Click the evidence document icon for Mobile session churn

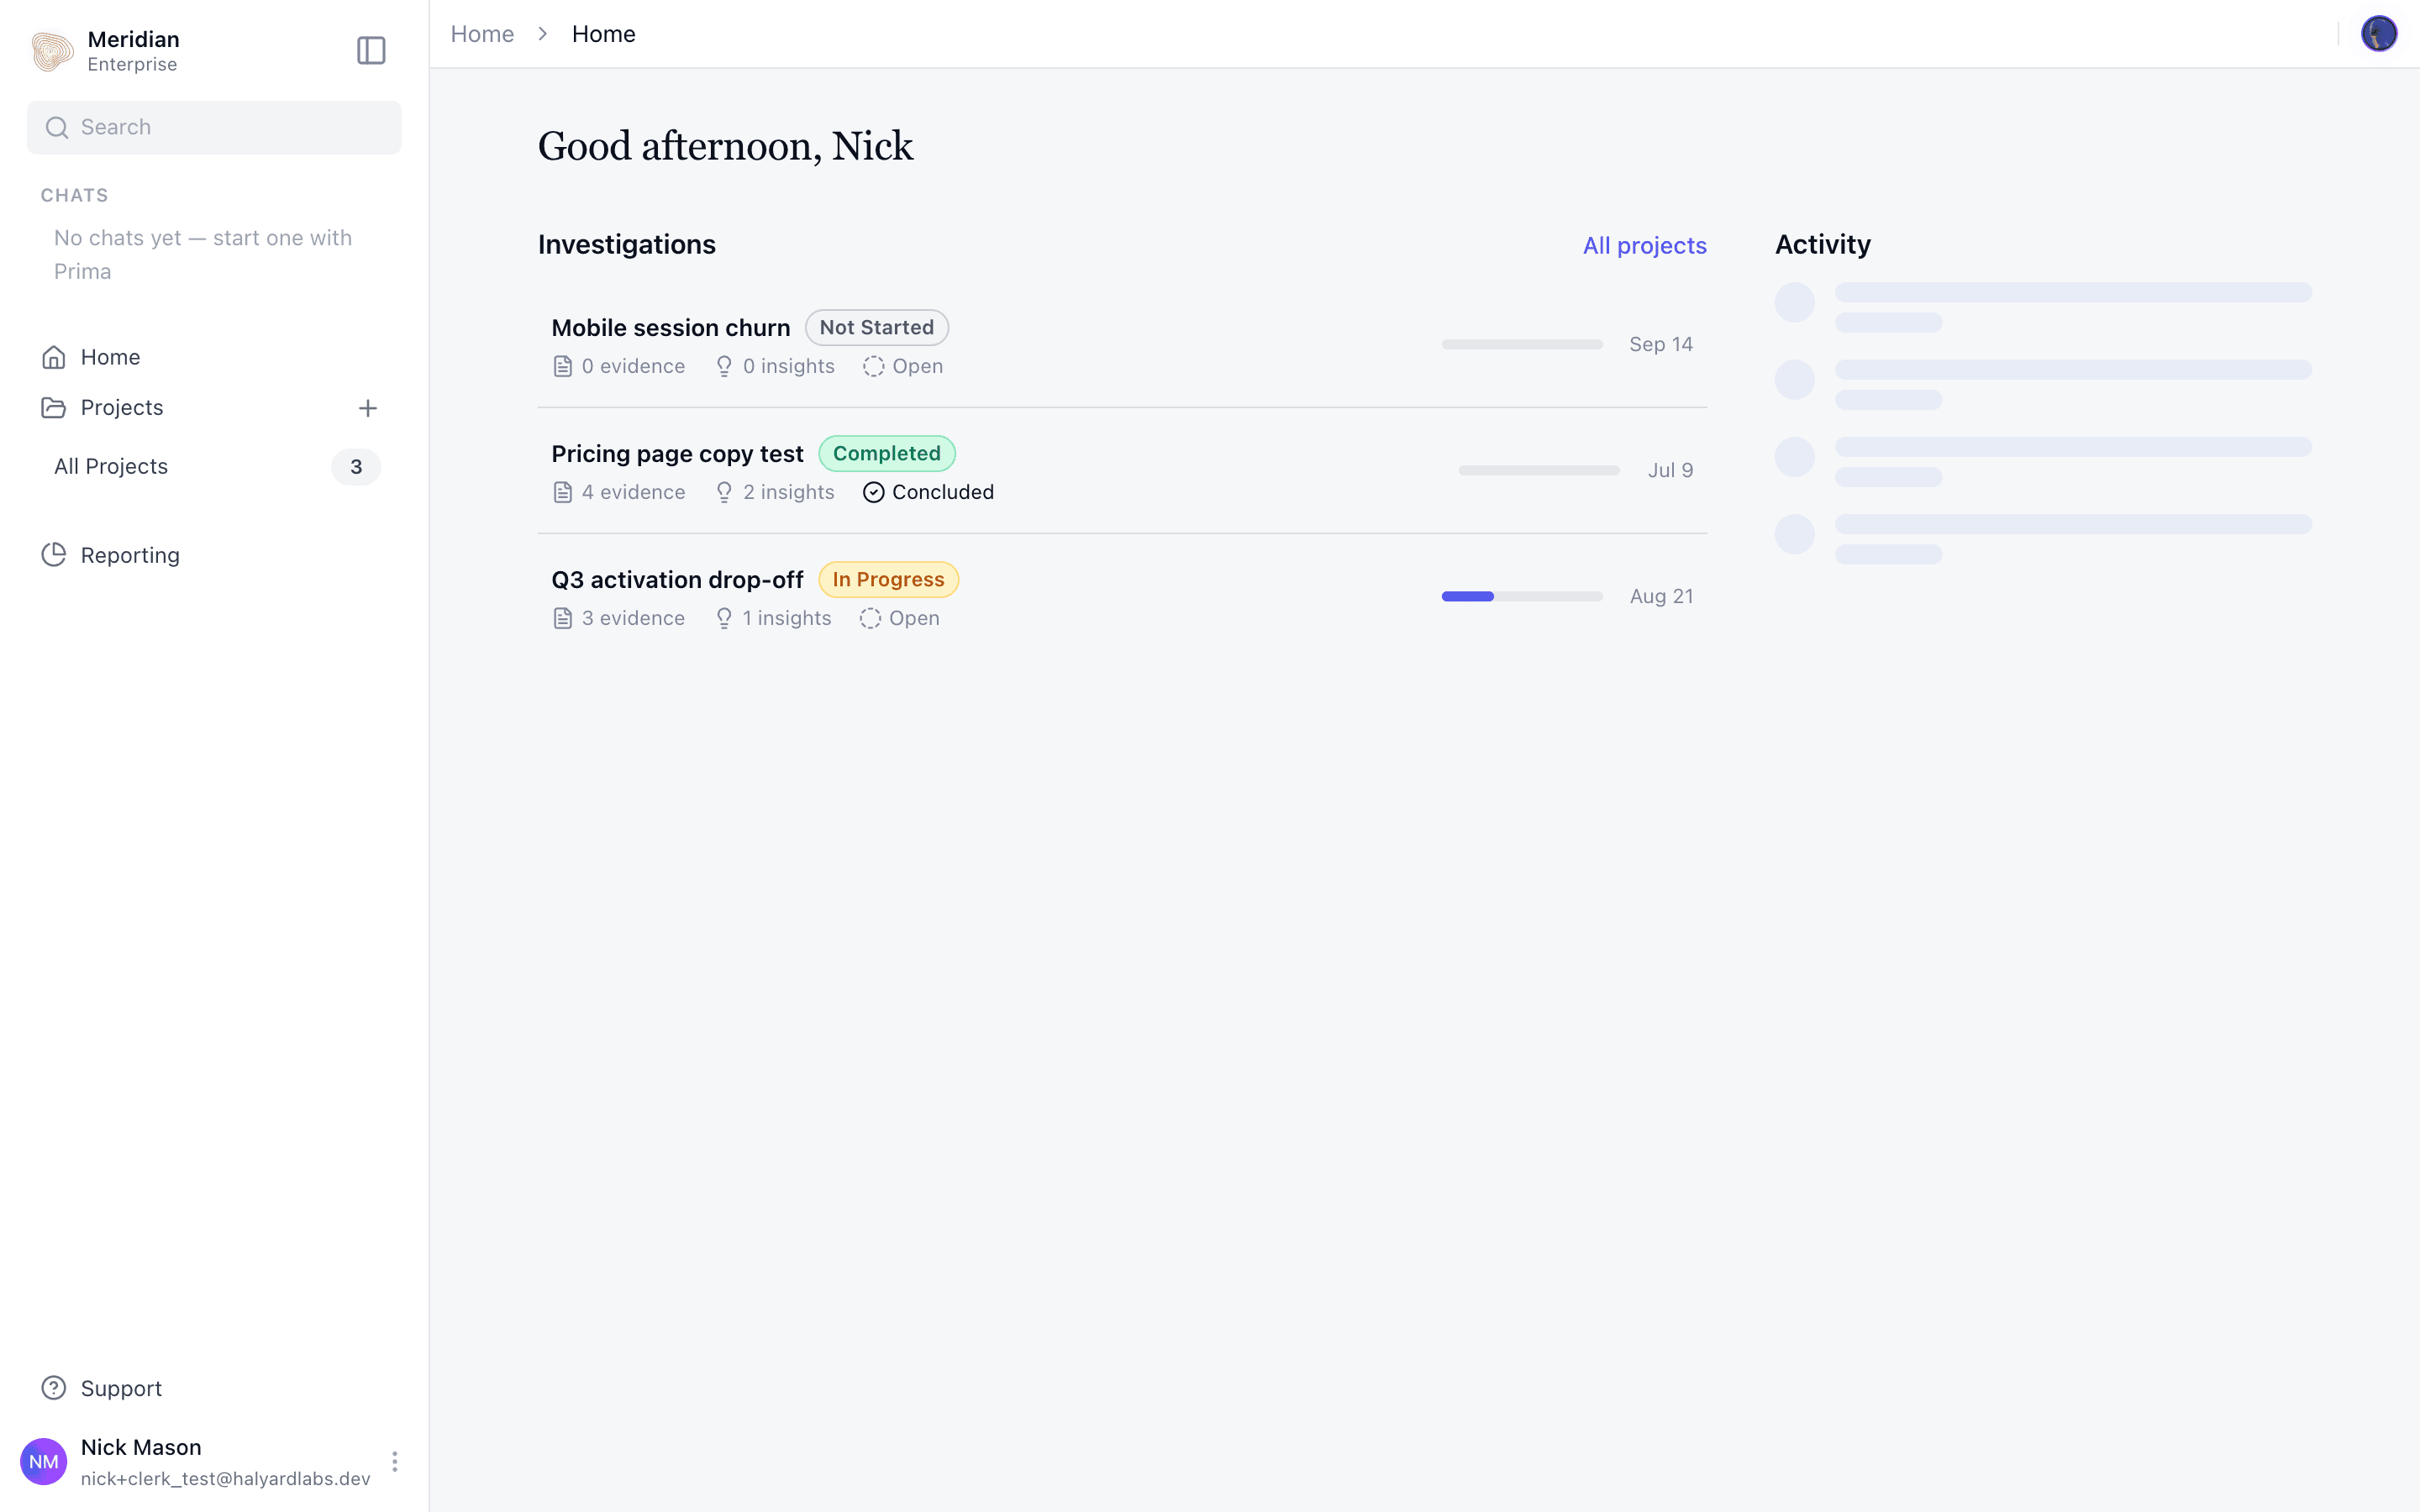[563, 366]
